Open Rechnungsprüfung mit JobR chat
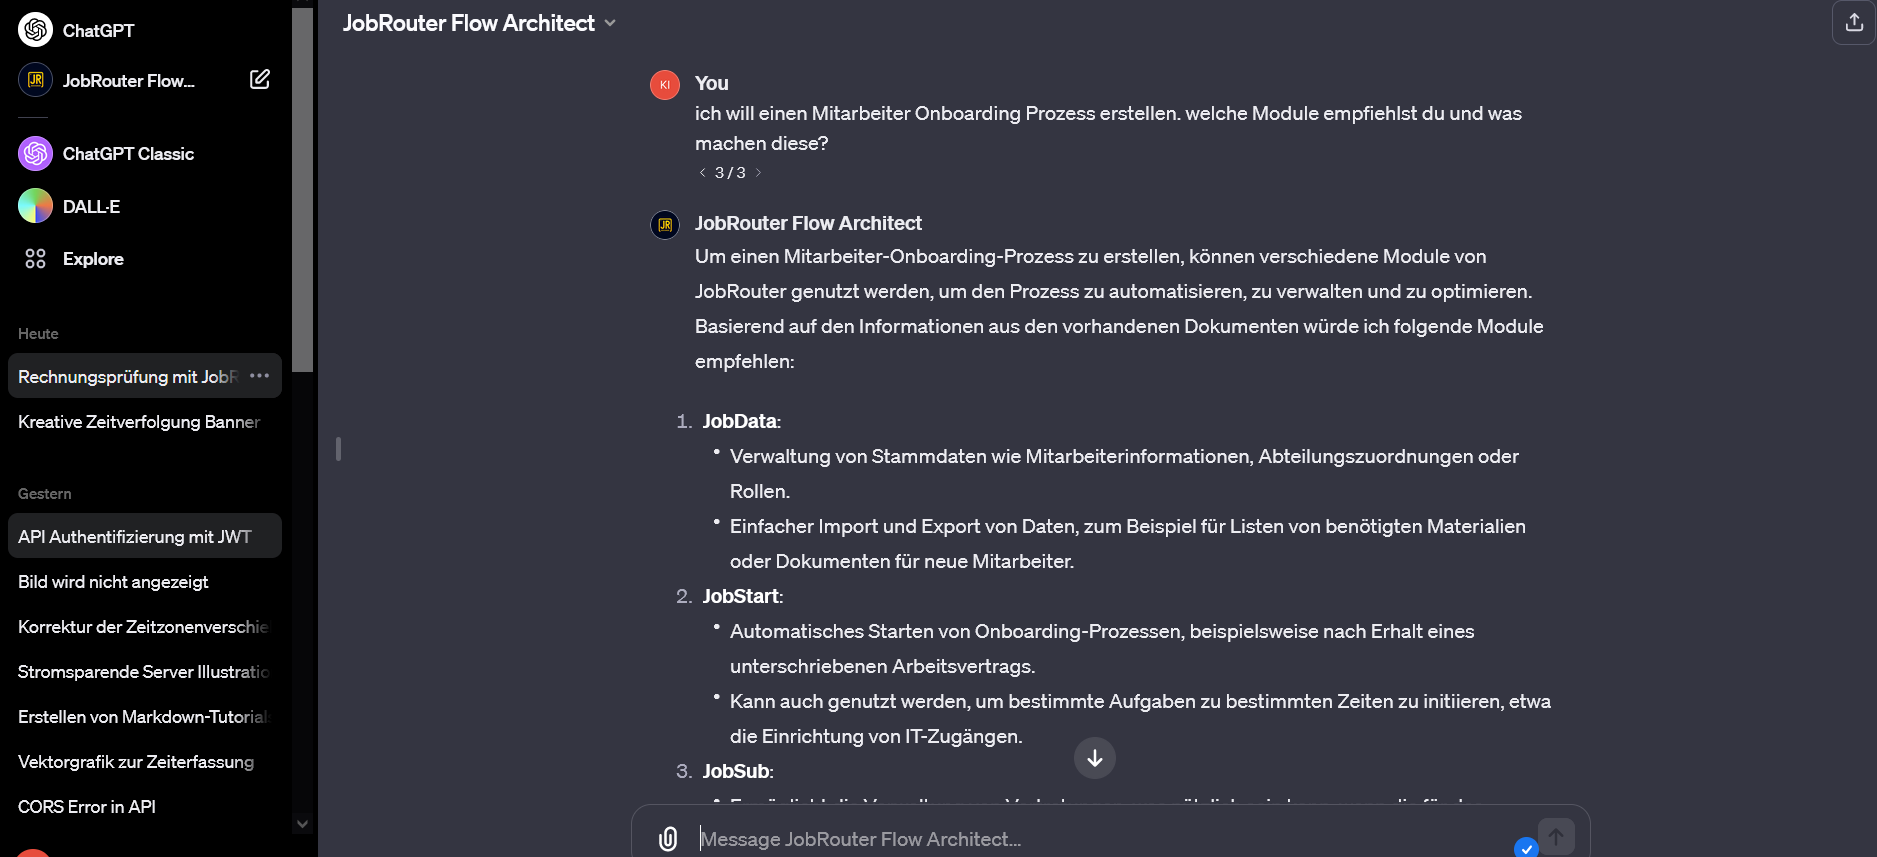Screen dimensions: 1877x857 (x=128, y=376)
